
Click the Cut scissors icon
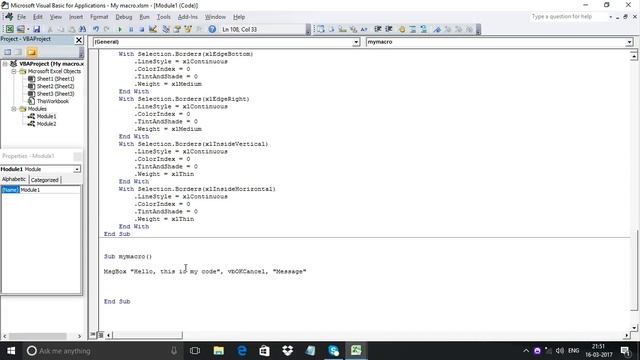[50, 29]
